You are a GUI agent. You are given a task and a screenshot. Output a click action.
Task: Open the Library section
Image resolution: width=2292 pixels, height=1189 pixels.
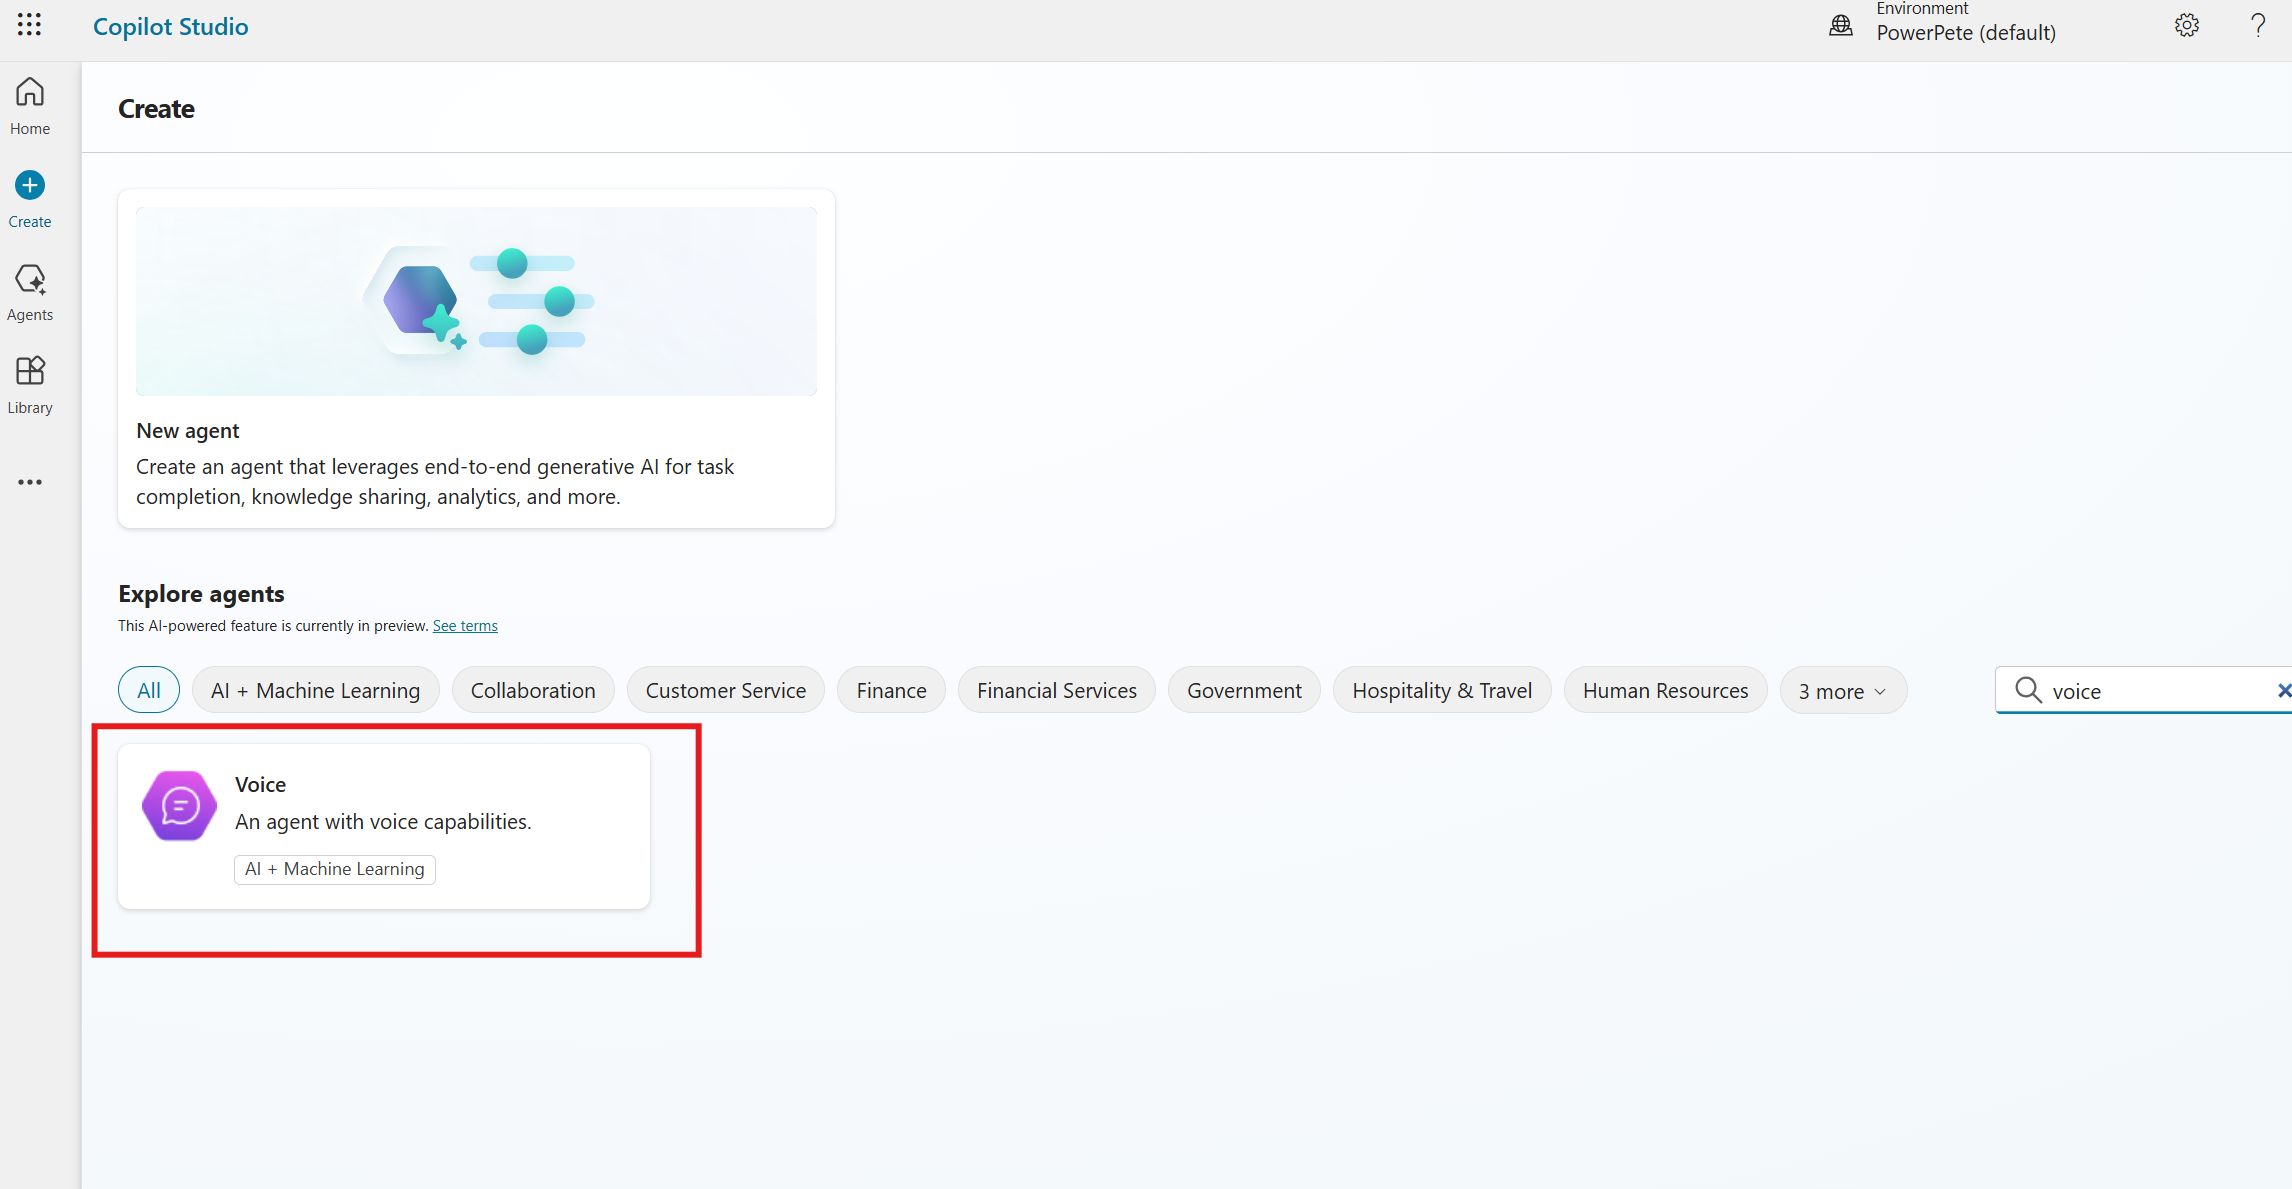coord(30,385)
